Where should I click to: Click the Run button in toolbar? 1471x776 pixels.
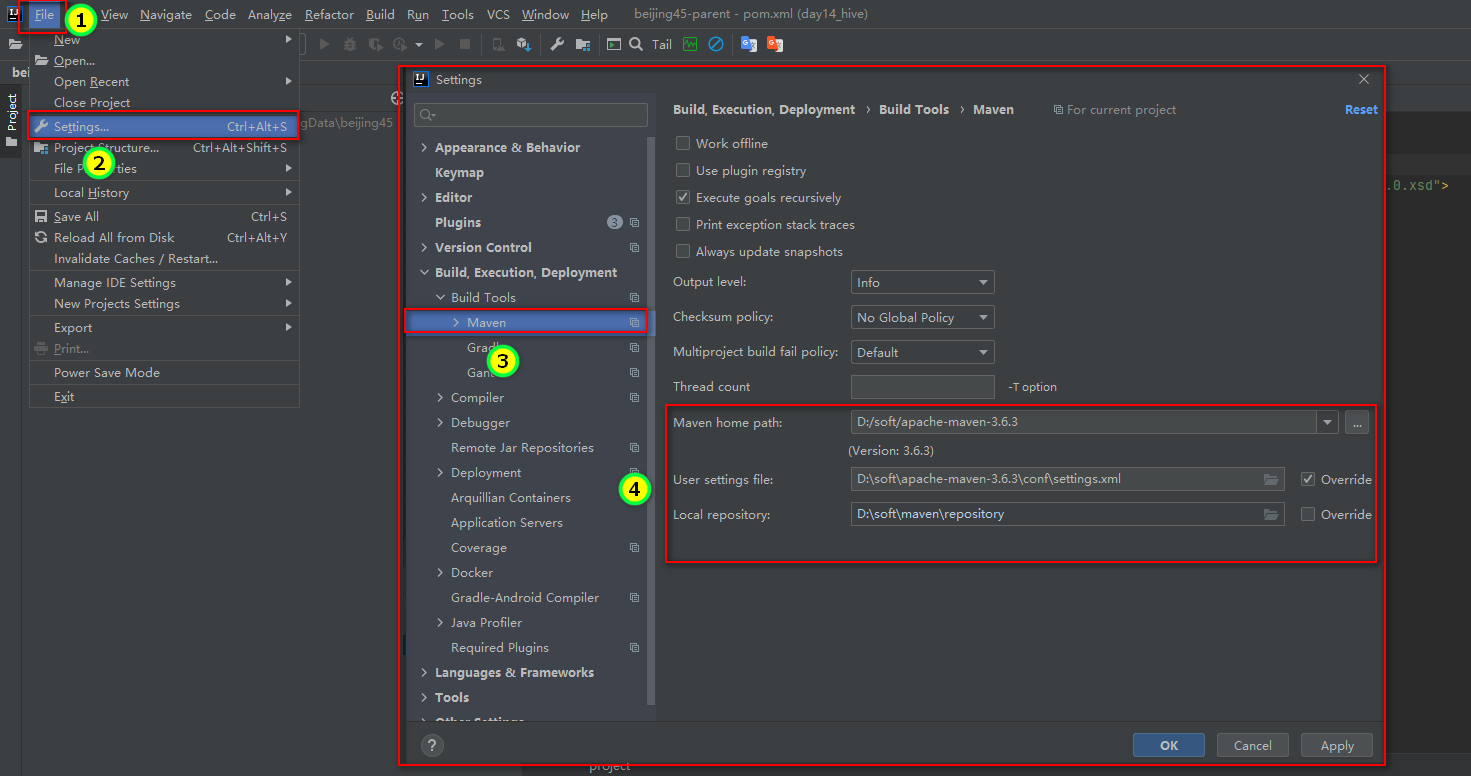point(324,44)
